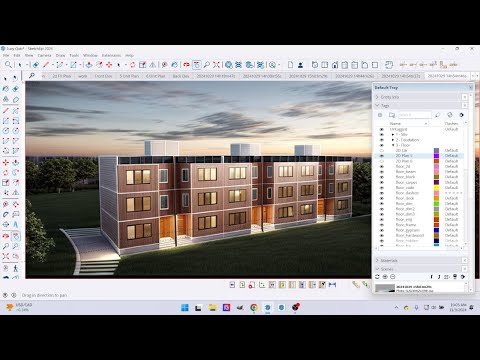Open Google Chrome from the taskbar
Screen dimensions: 480x360
[x=254, y=307]
